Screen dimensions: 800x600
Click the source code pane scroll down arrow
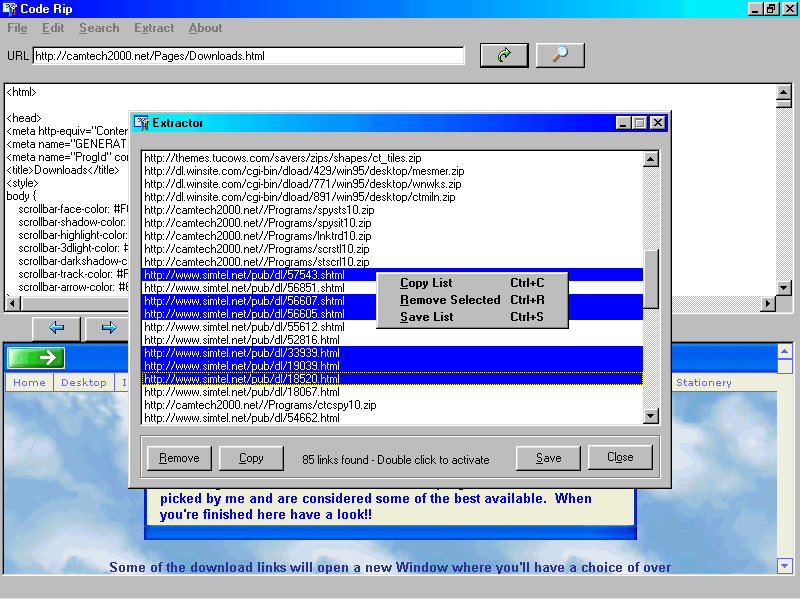point(784,288)
